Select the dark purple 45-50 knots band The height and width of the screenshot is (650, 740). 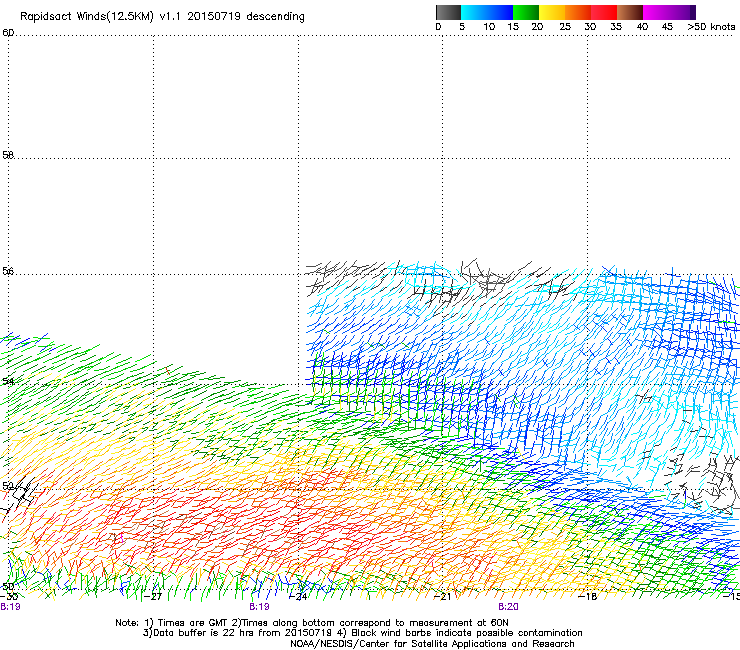click(x=682, y=12)
